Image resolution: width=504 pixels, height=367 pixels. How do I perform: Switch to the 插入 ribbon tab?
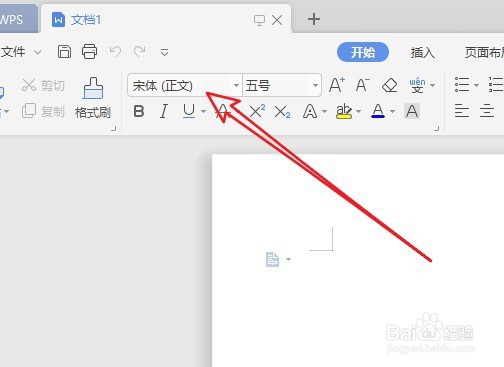point(422,52)
